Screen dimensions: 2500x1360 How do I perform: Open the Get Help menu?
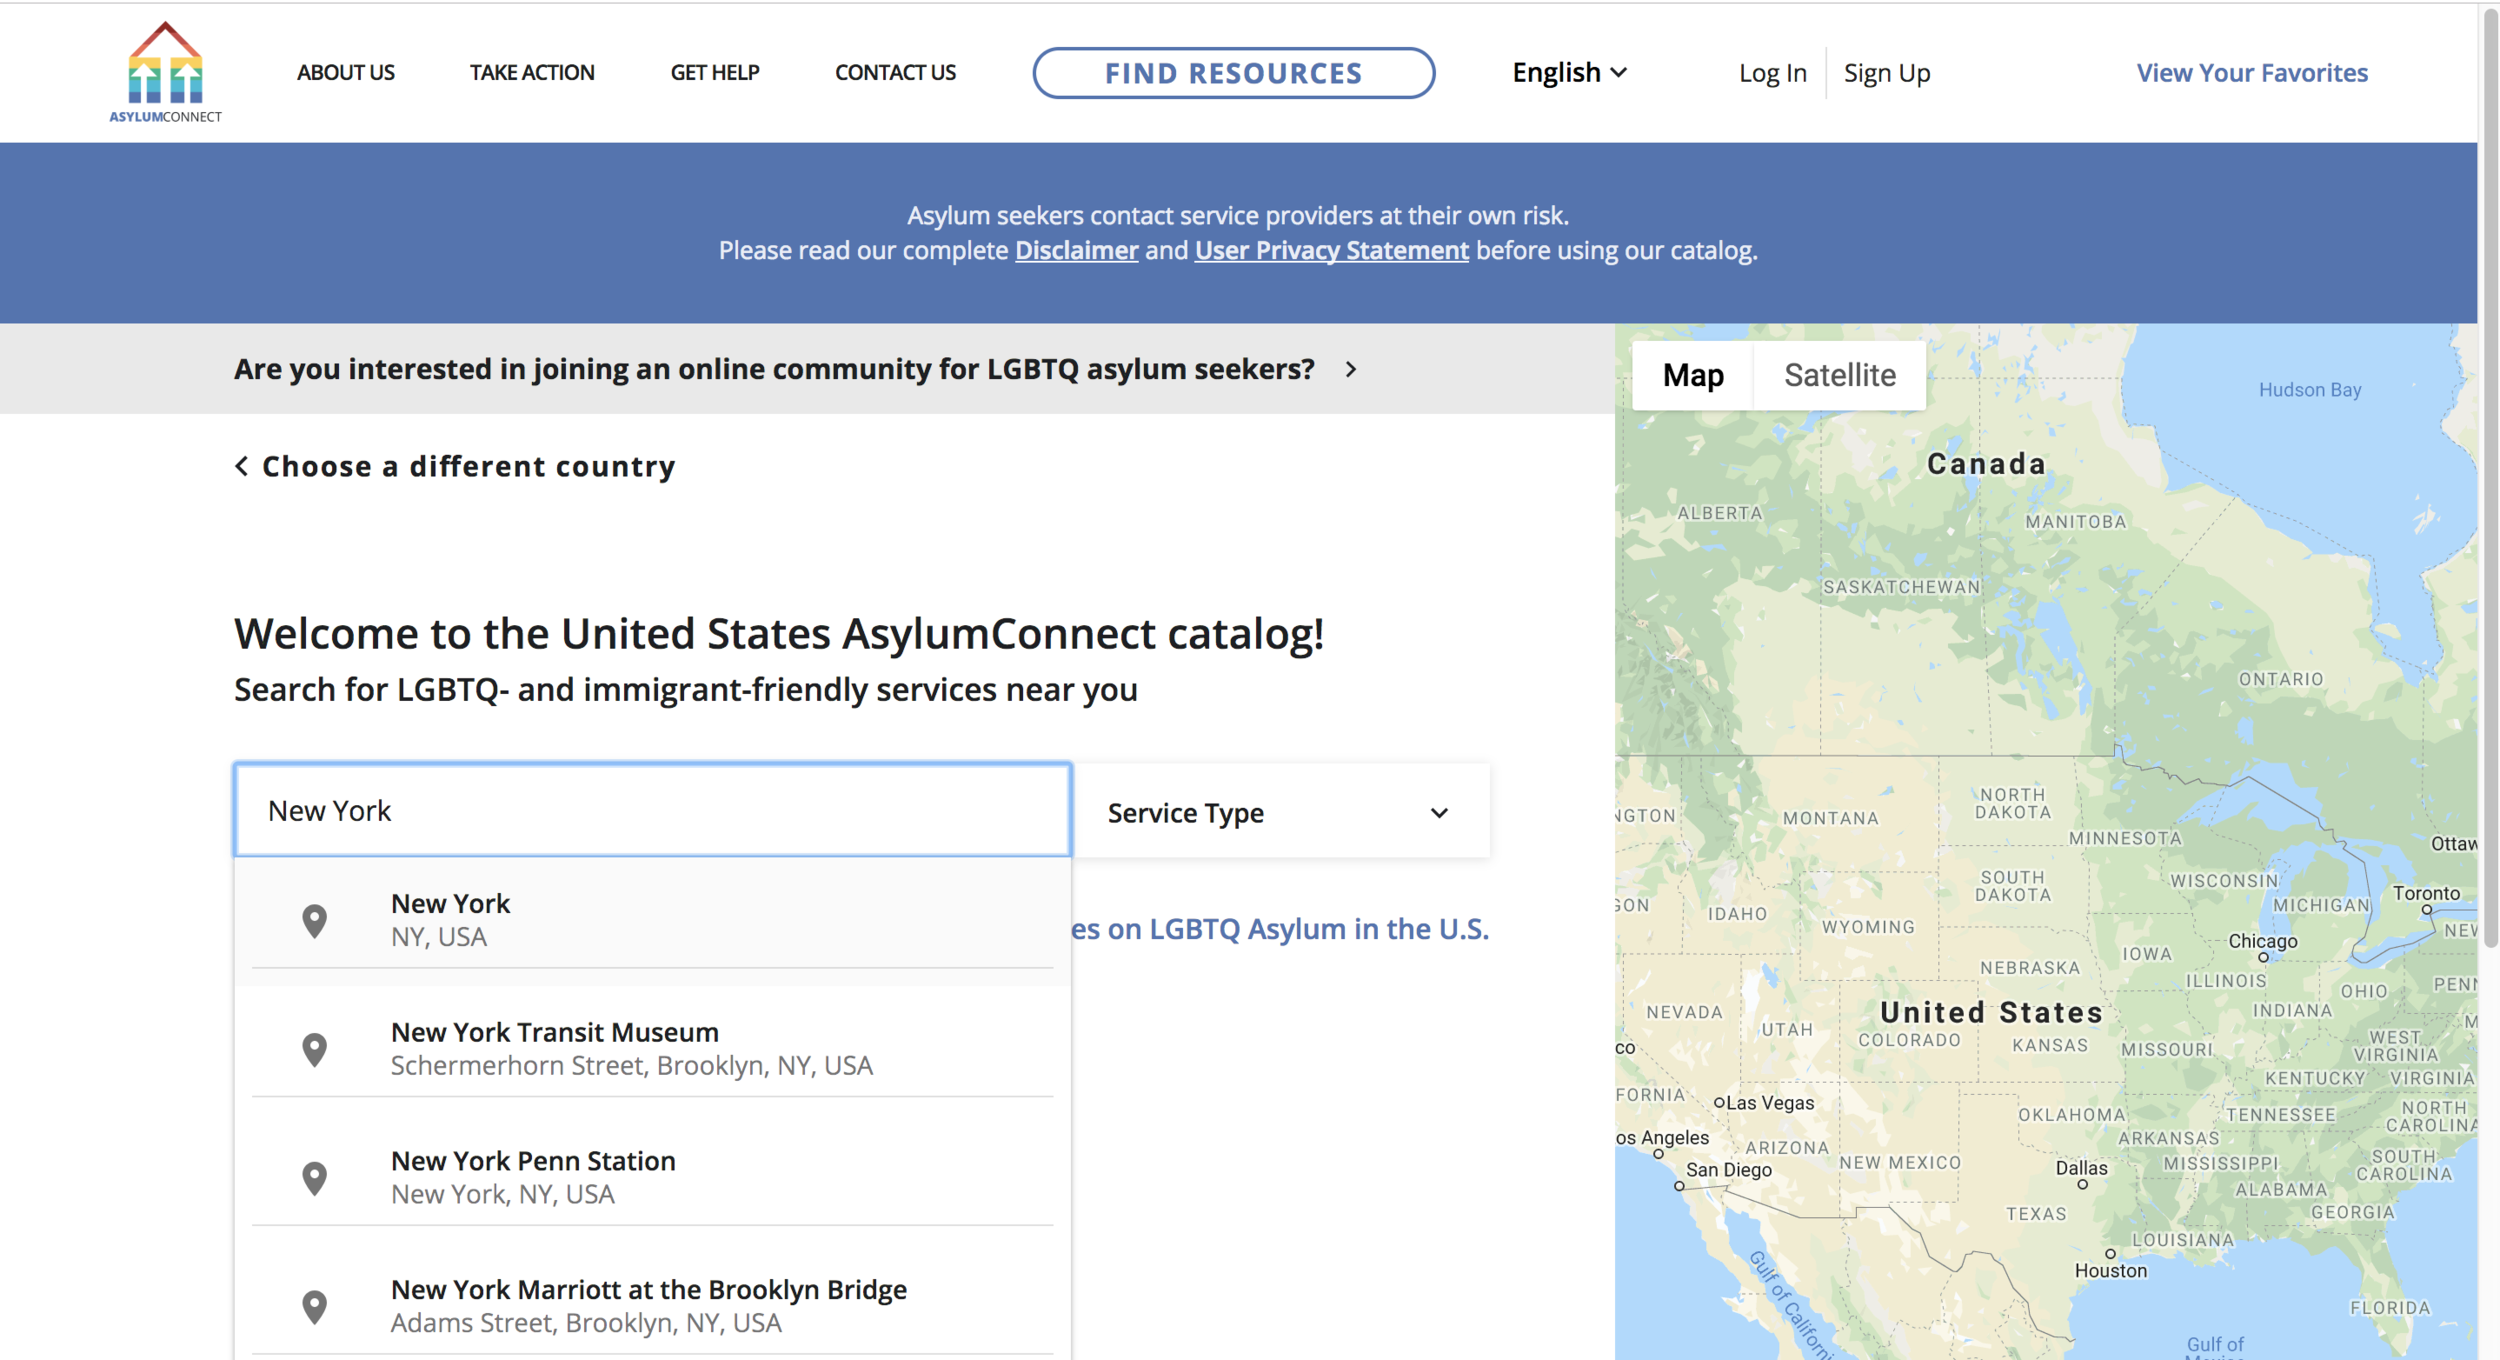(x=715, y=73)
